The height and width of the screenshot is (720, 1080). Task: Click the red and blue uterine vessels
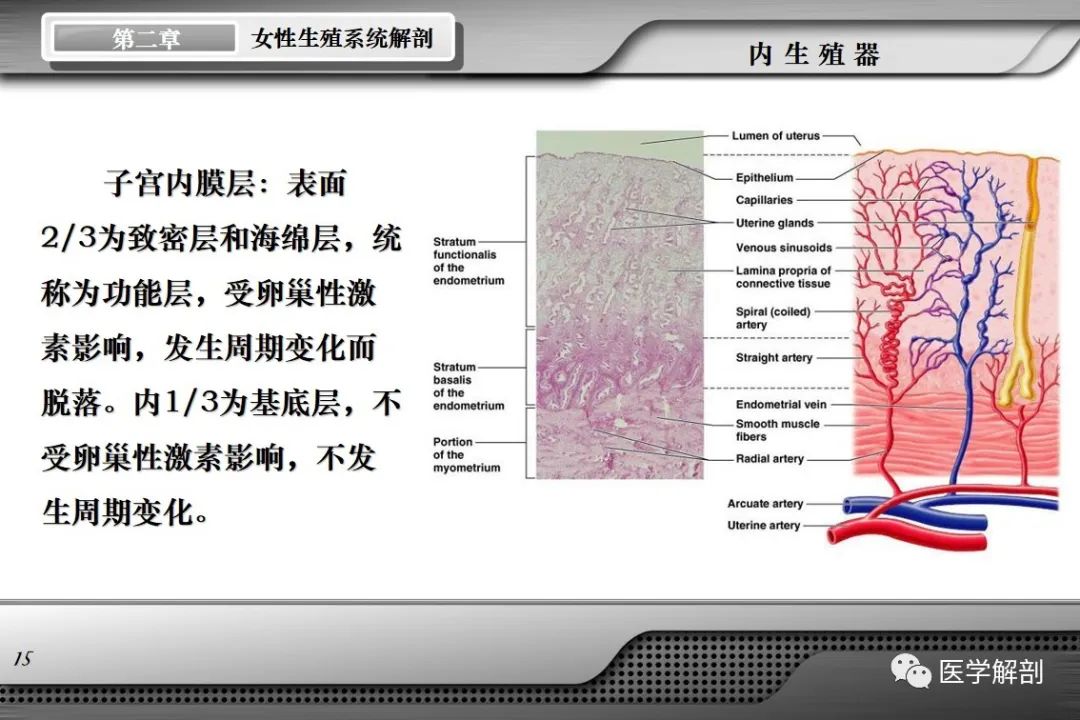pos(944,517)
